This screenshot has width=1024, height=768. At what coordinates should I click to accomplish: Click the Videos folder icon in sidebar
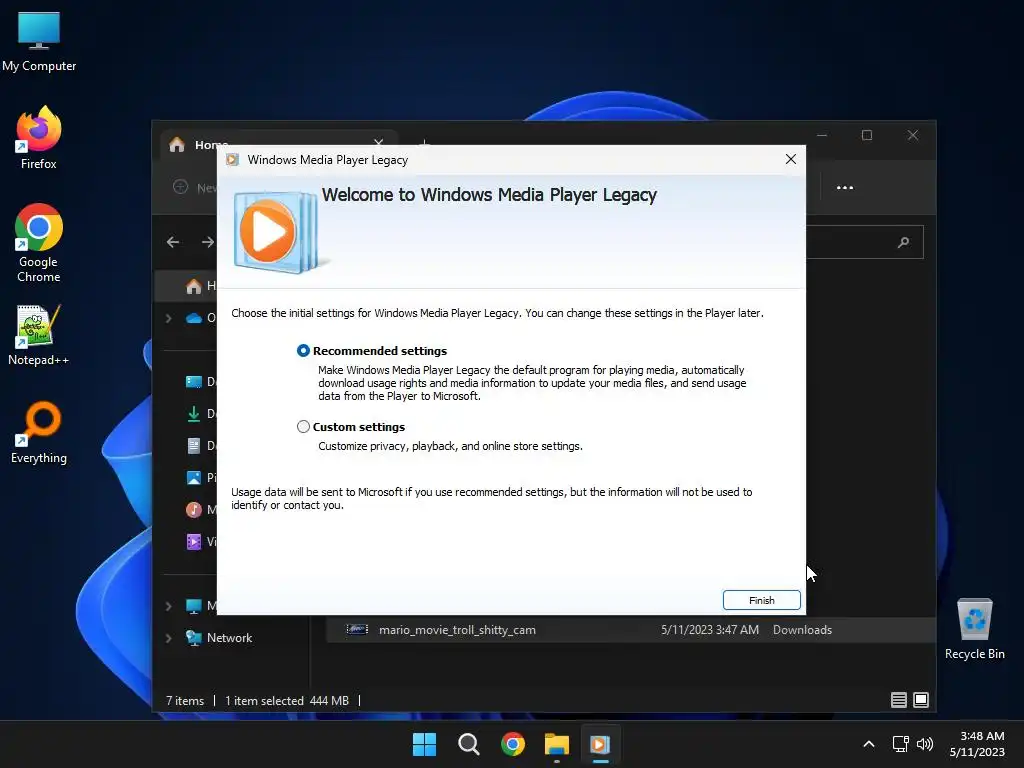pos(193,541)
